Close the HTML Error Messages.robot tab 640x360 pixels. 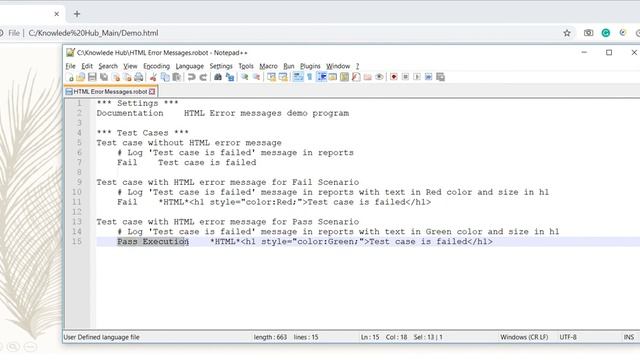(152, 91)
